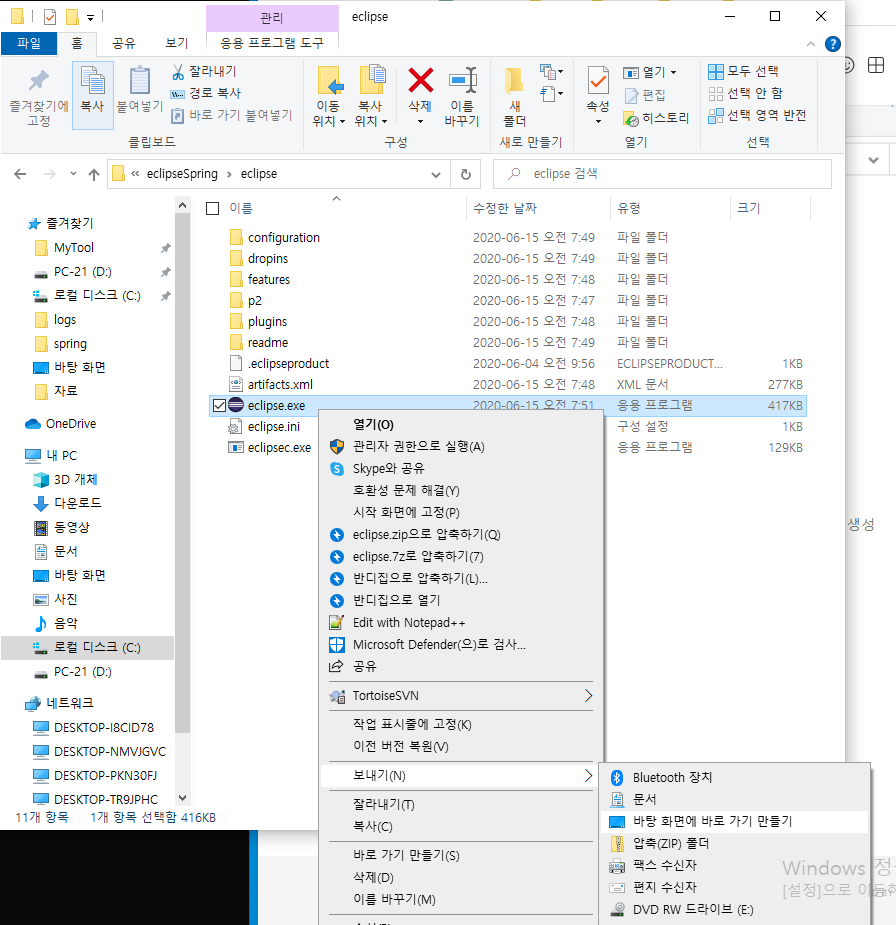Screen dimensions: 896x925
Task: Click the Rename ribbon icon
Action: 462,96
